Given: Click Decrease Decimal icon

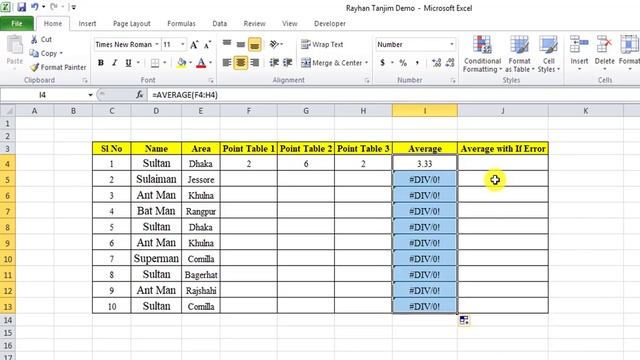Looking at the screenshot, I should click(450, 63).
